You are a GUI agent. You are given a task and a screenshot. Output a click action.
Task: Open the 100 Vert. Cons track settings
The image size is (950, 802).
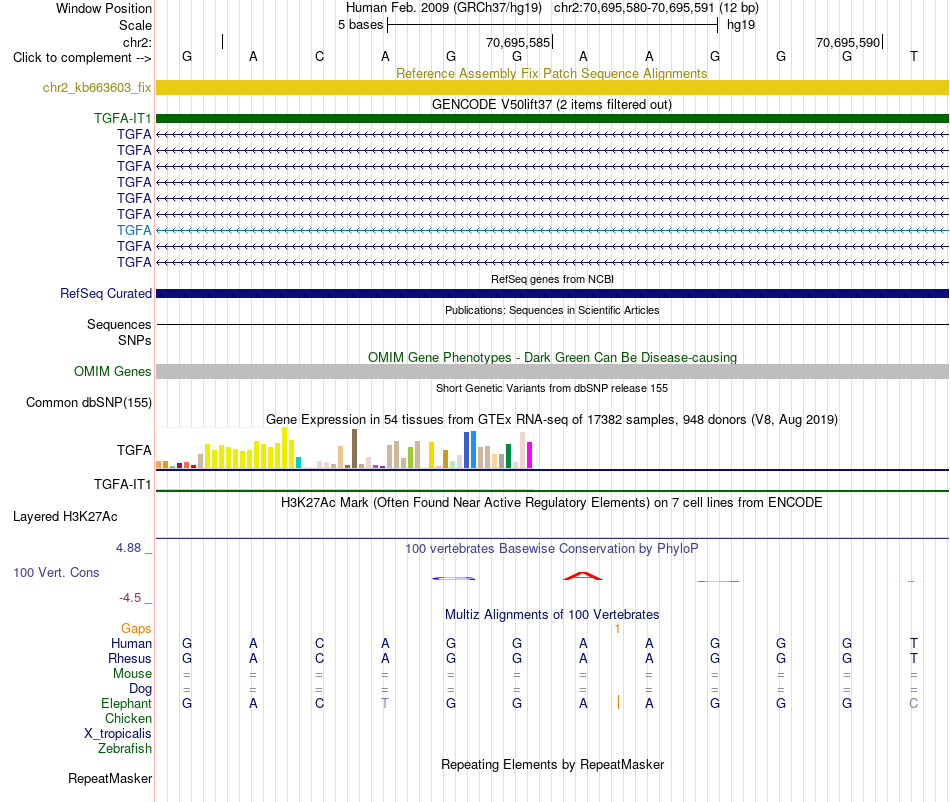pyautogui.click(x=56, y=572)
